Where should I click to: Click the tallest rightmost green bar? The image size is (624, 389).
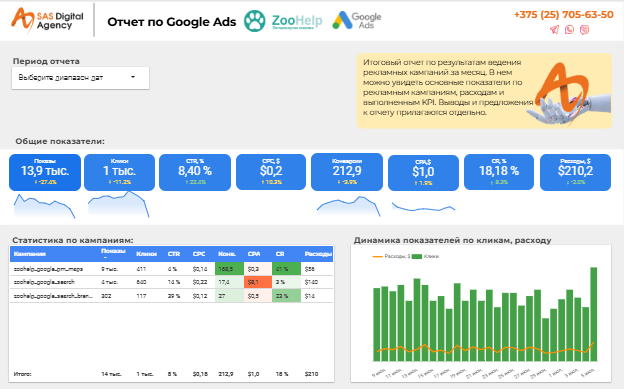click(x=593, y=314)
